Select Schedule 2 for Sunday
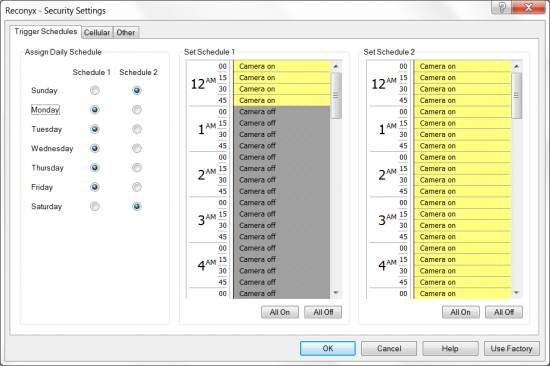Viewport: 550px width, 366px height. point(137,91)
